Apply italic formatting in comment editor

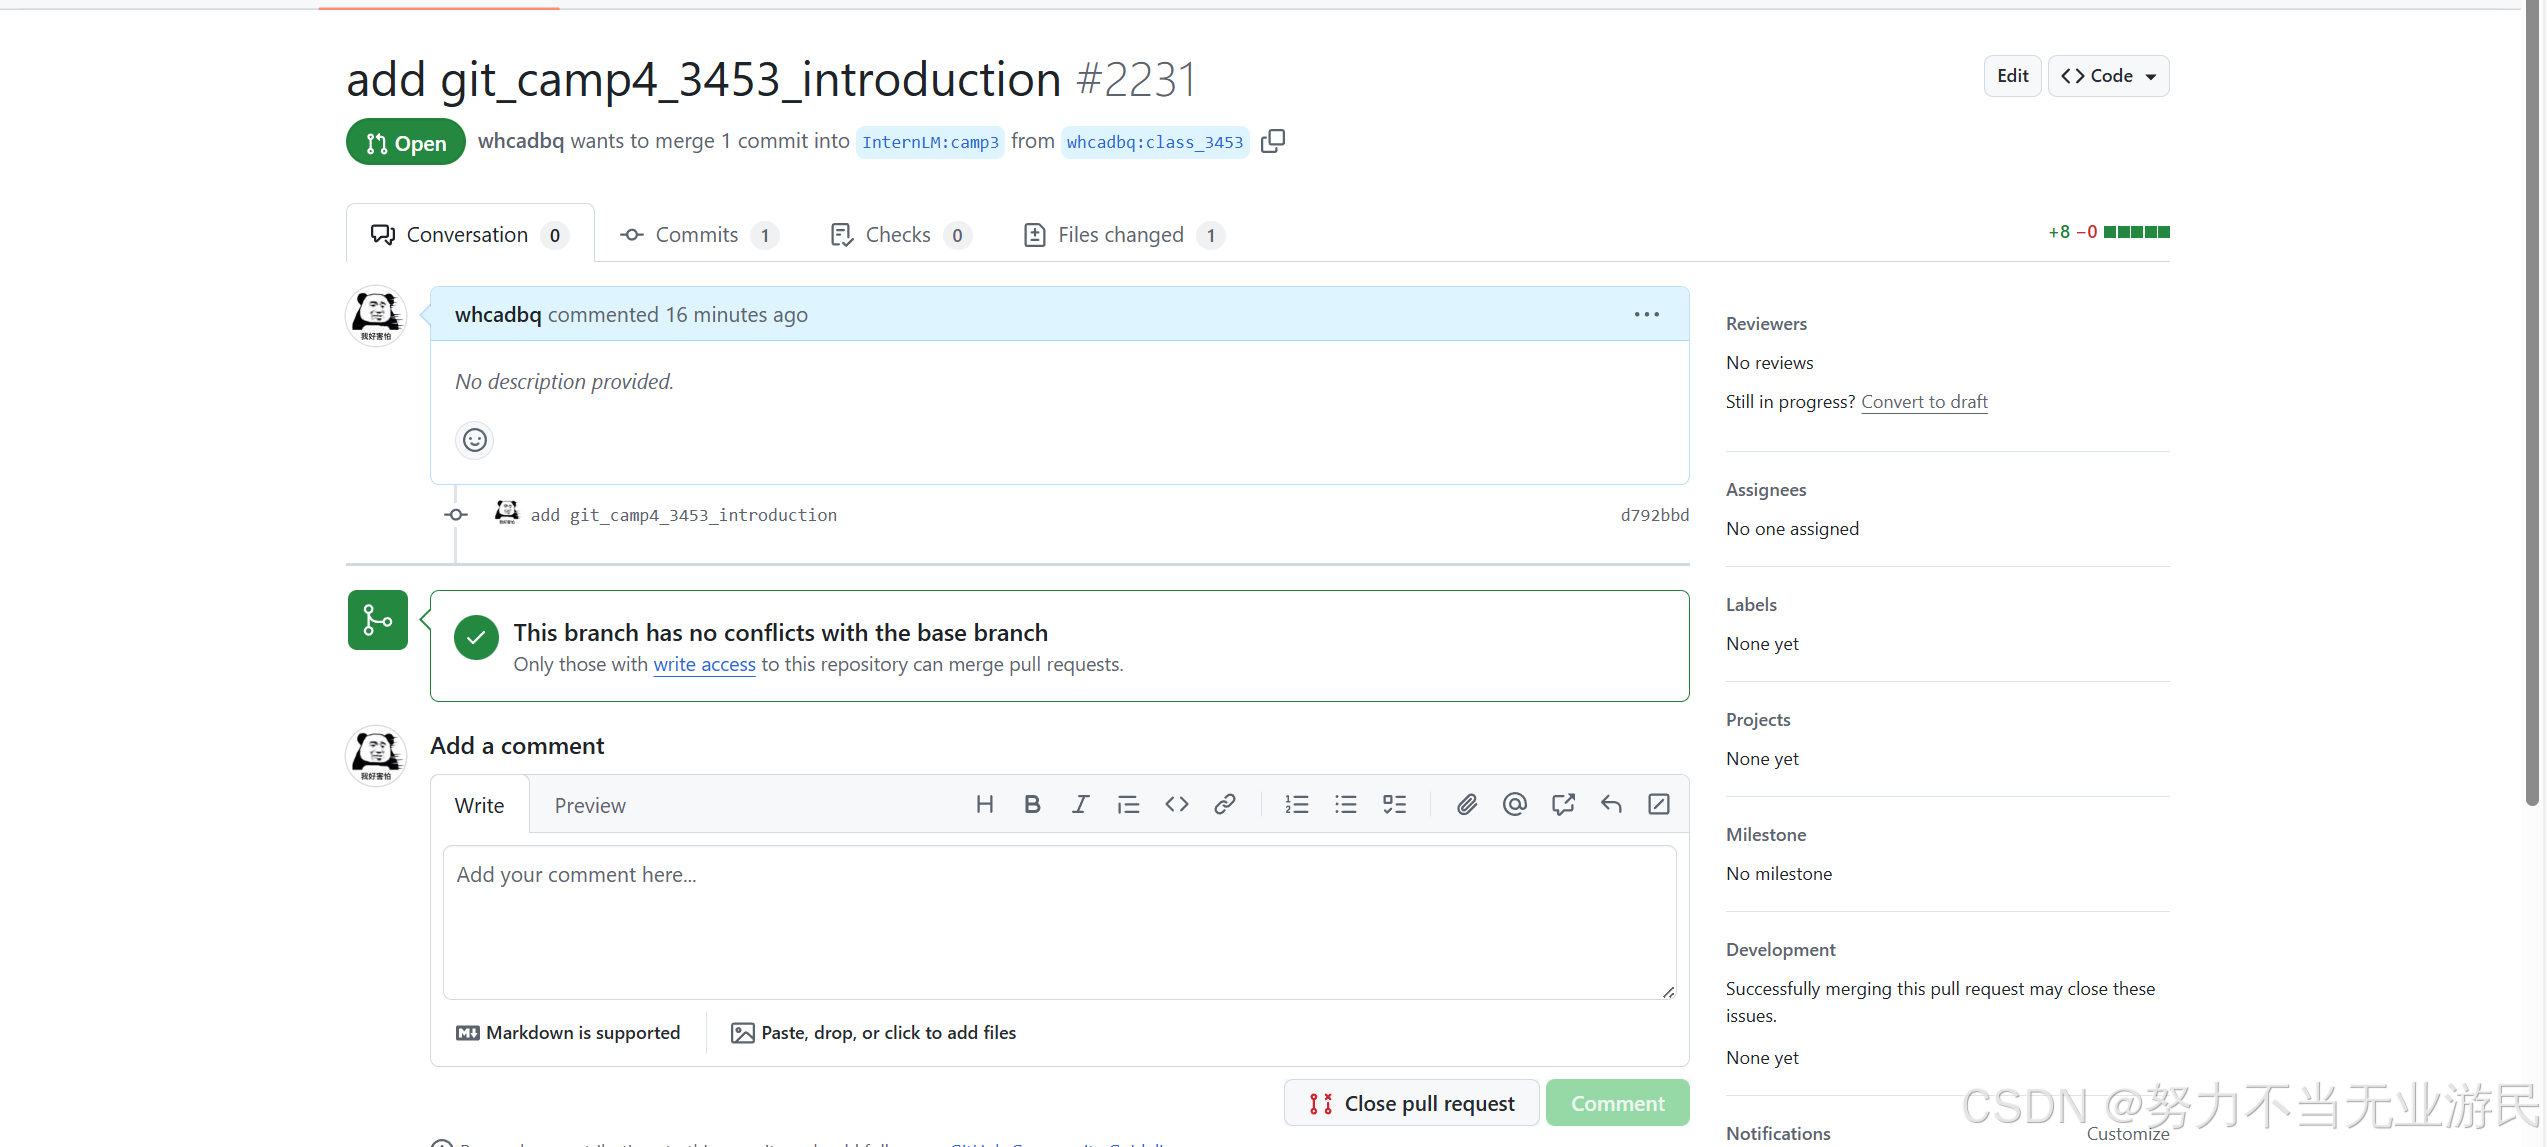(1080, 804)
